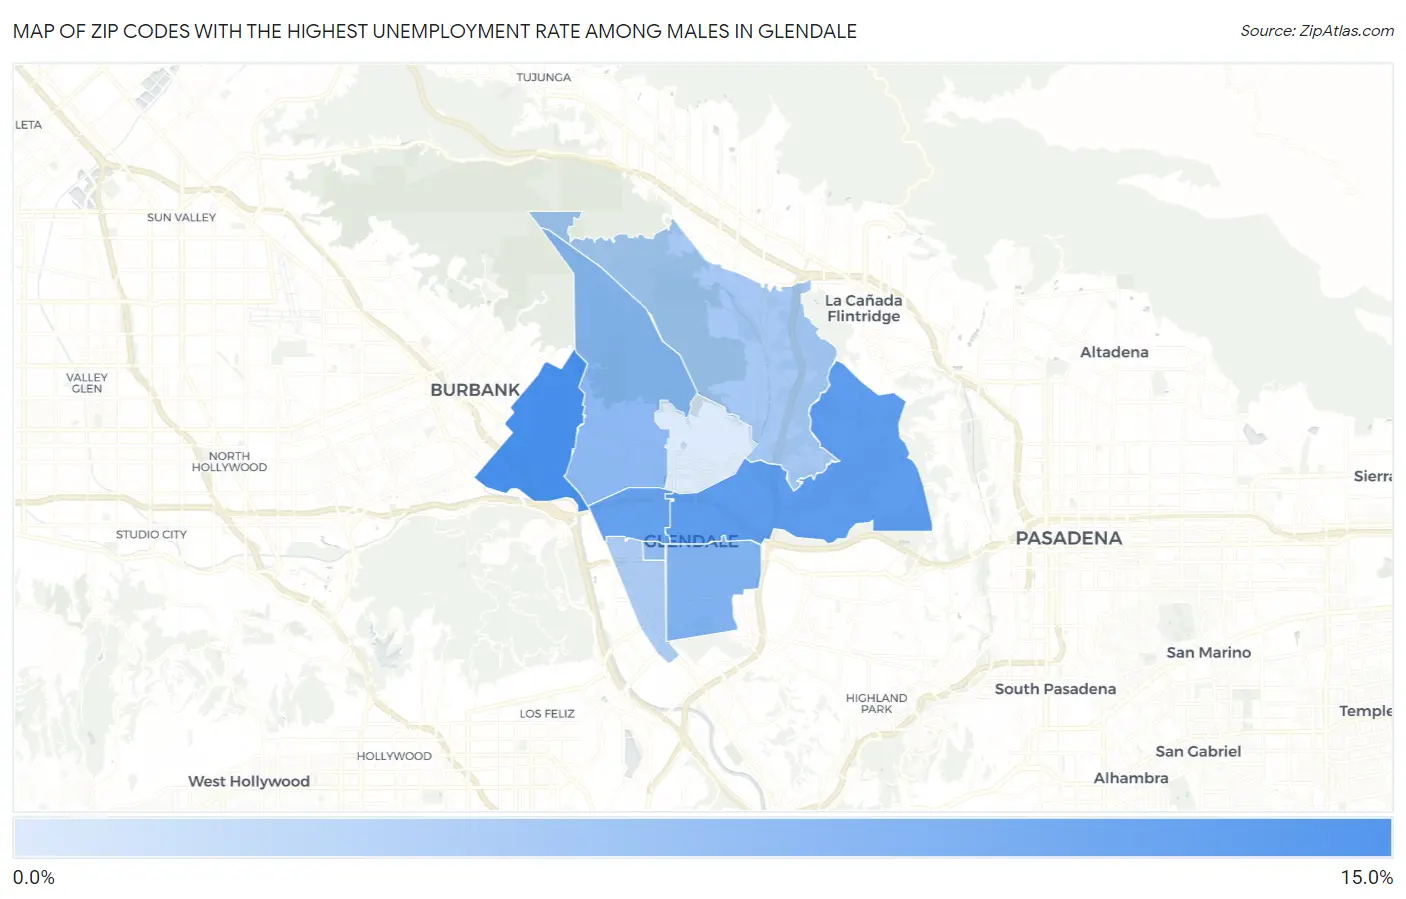
Task: Click the PASADENA map label
Action: (1068, 538)
